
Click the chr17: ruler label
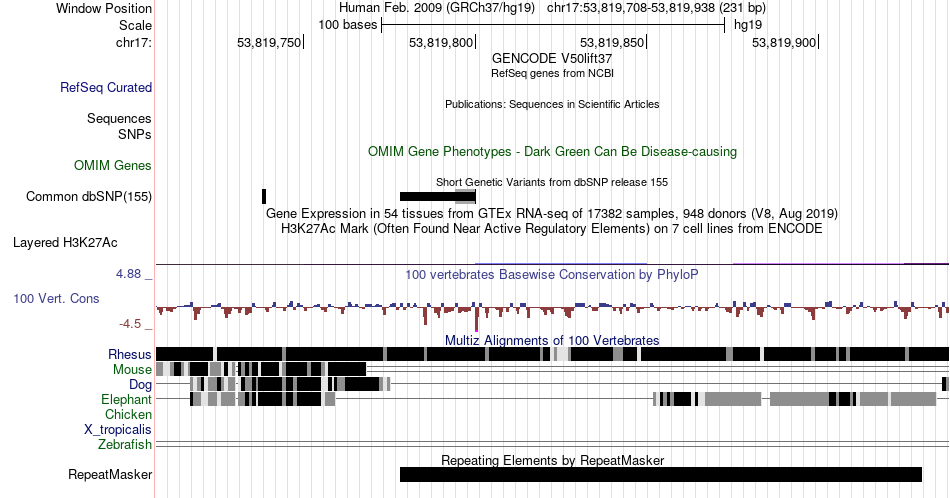tap(134, 43)
